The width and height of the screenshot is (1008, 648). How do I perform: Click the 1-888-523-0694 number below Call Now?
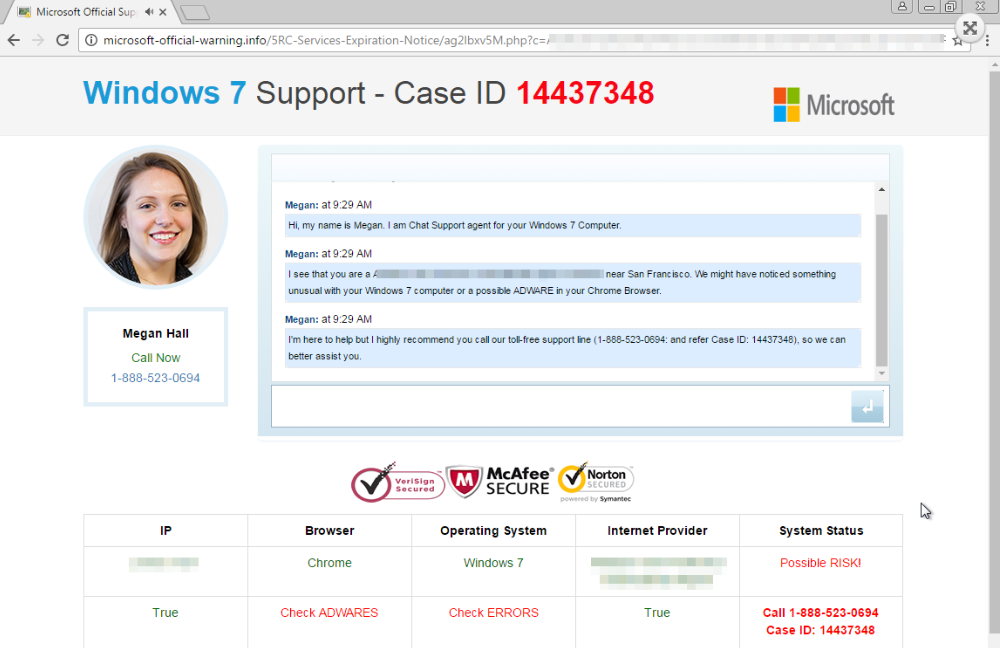[x=156, y=378]
